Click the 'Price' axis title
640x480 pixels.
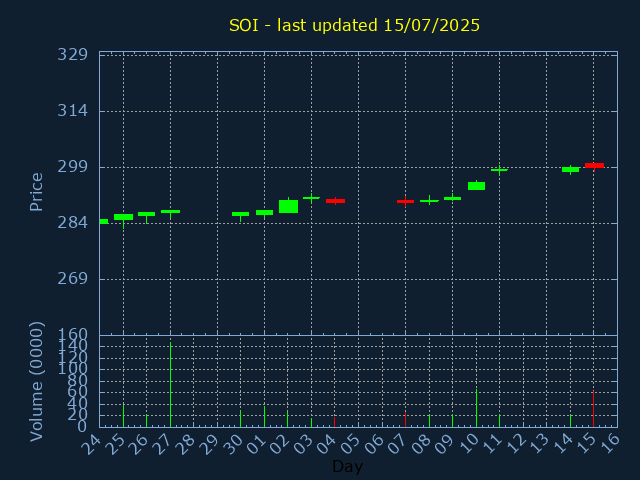[x=36, y=192]
